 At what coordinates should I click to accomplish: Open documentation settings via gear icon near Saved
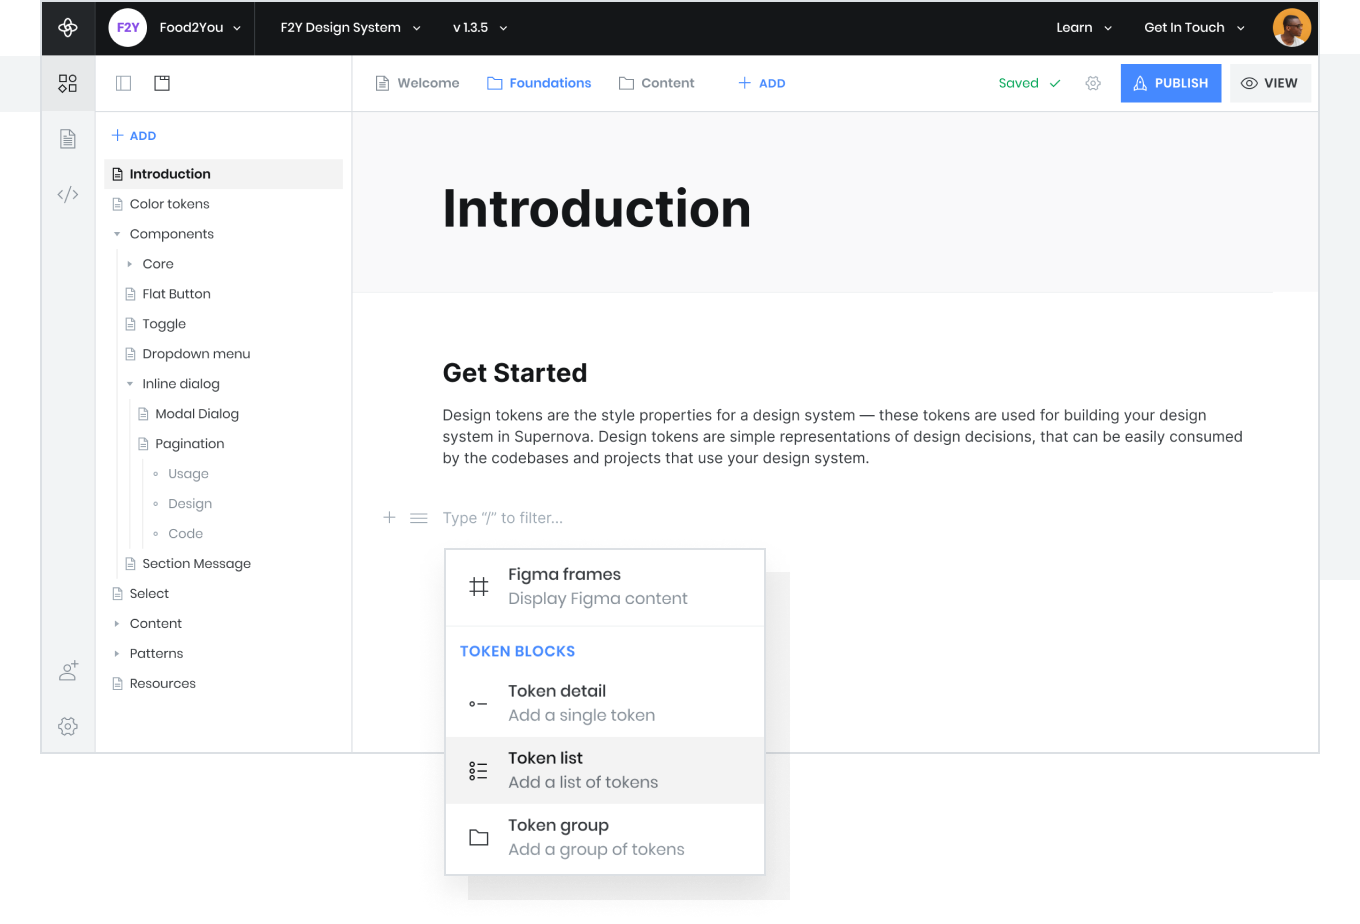click(1093, 83)
